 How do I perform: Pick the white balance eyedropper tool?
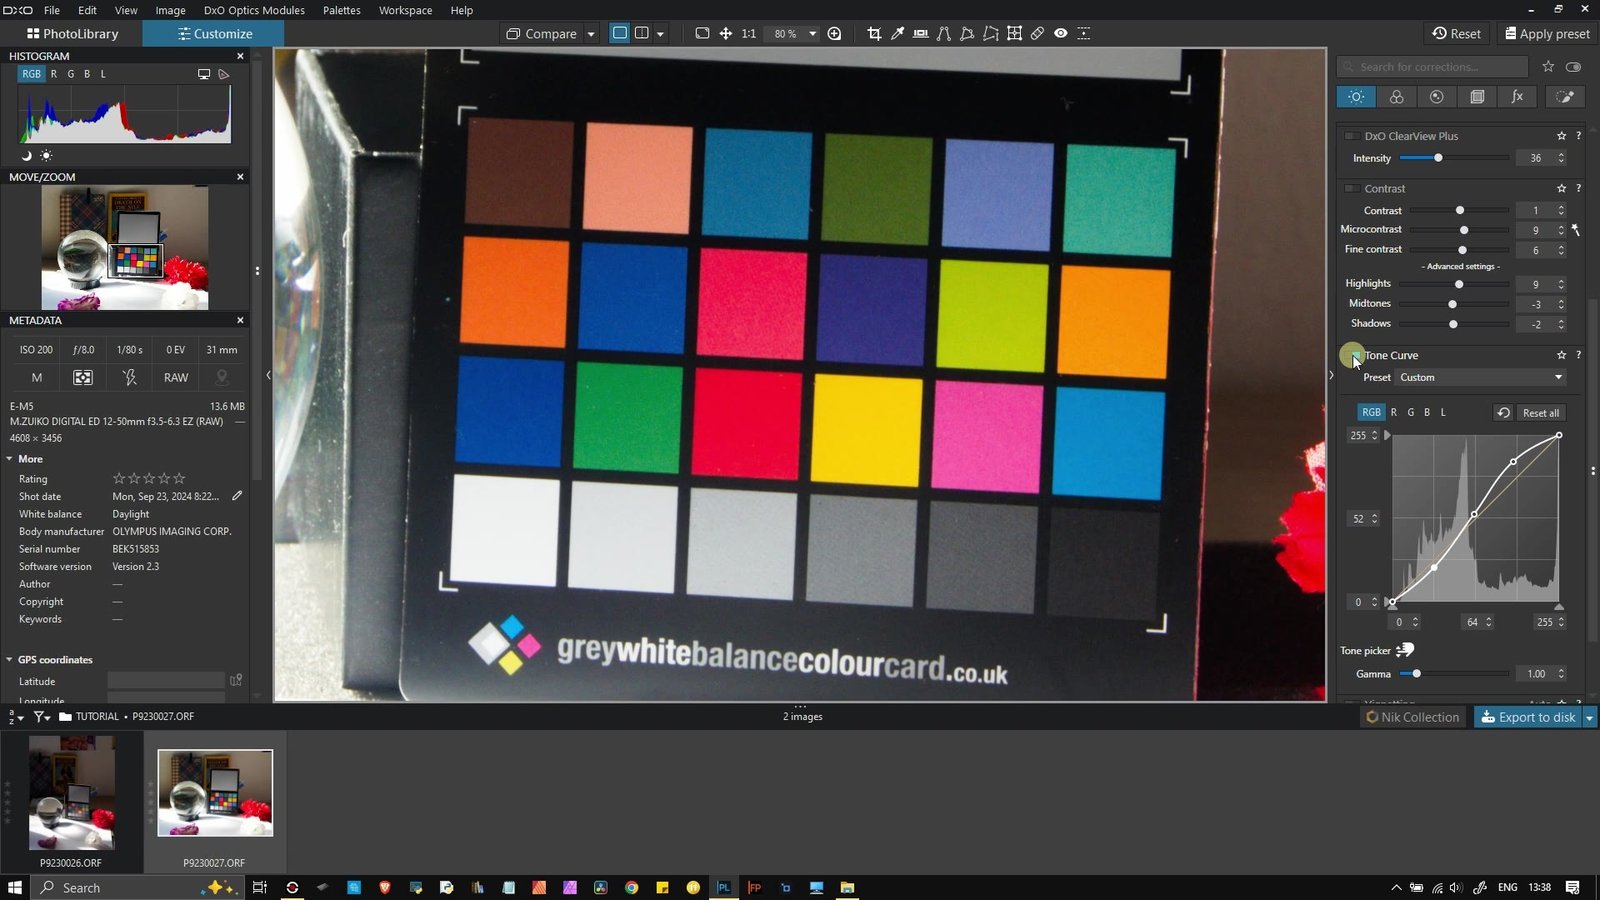tap(897, 33)
